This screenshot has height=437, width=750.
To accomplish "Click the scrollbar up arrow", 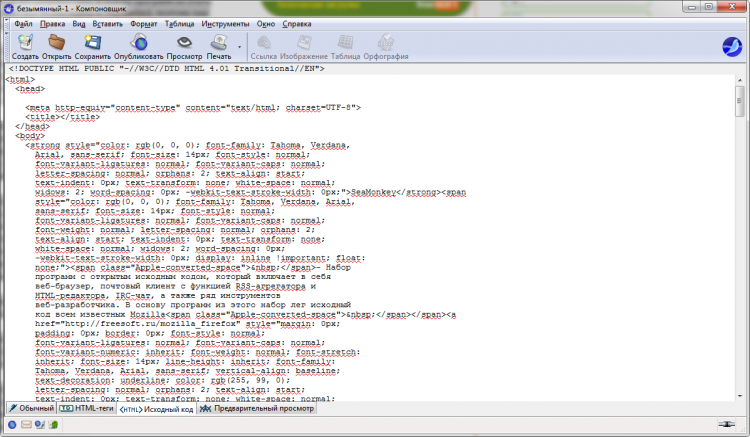I will (739, 80).
